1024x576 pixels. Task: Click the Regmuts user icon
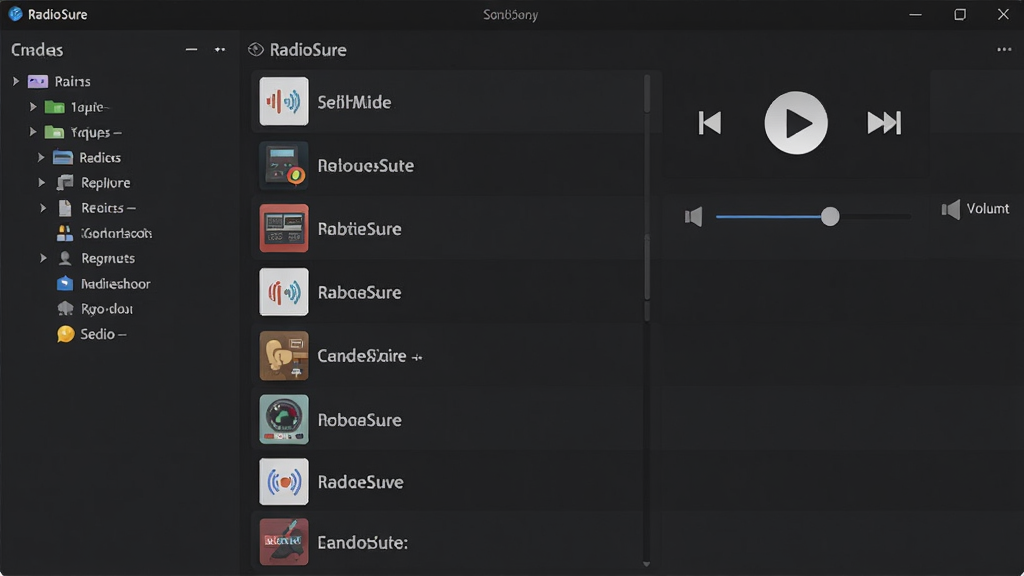(65, 259)
